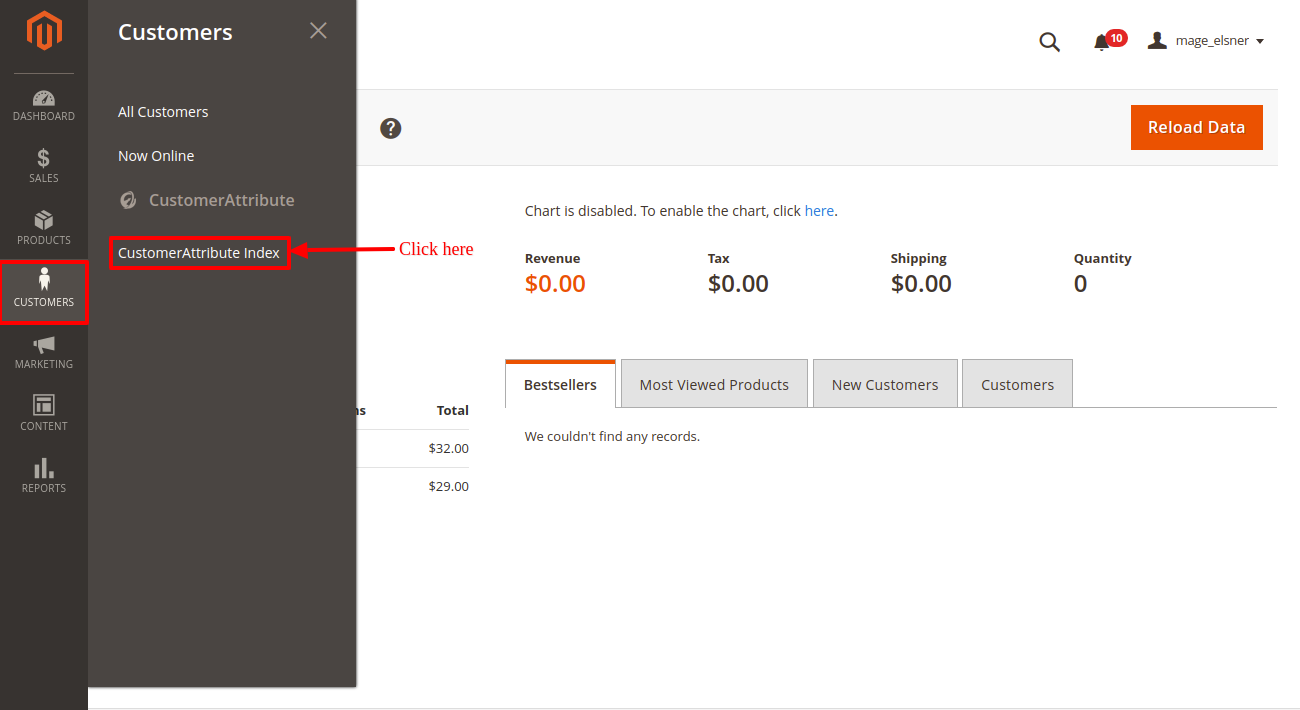Select All Customers menu item
This screenshot has height=710, width=1300.
(x=163, y=112)
